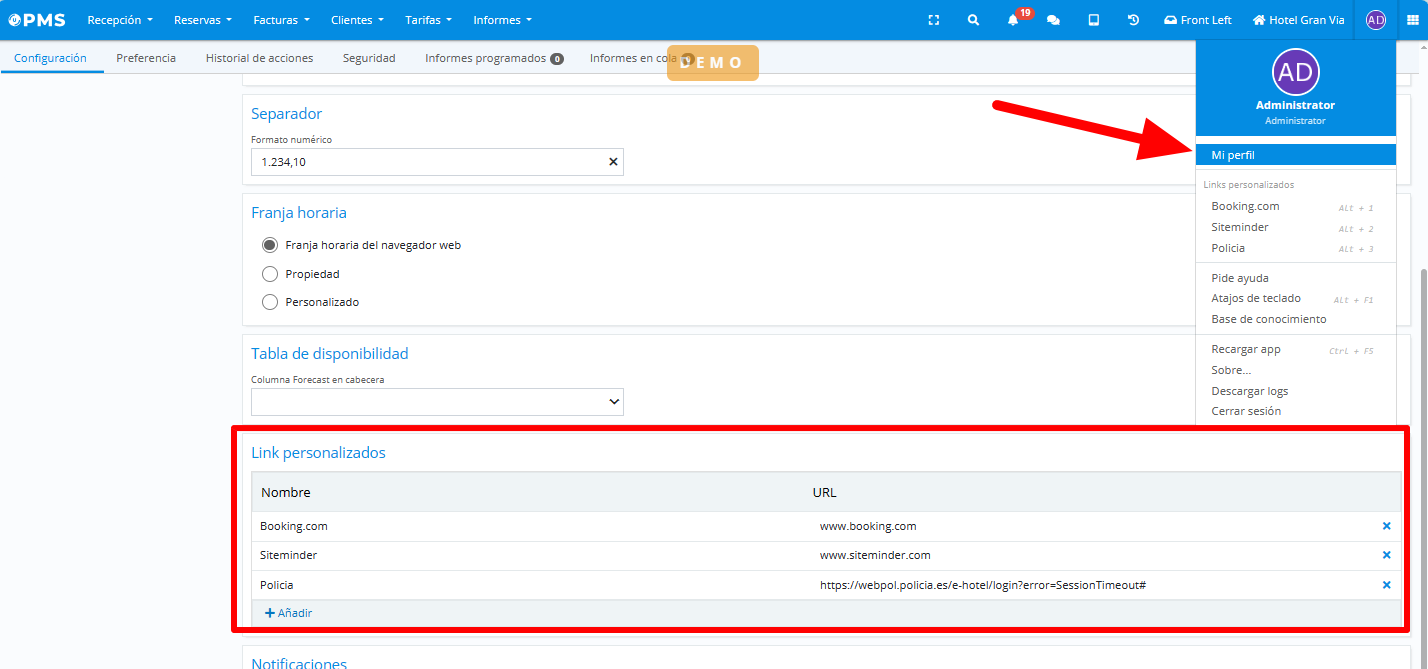
Task: Delete the Booking.com custom link row
Action: pyautogui.click(x=1386, y=526)
